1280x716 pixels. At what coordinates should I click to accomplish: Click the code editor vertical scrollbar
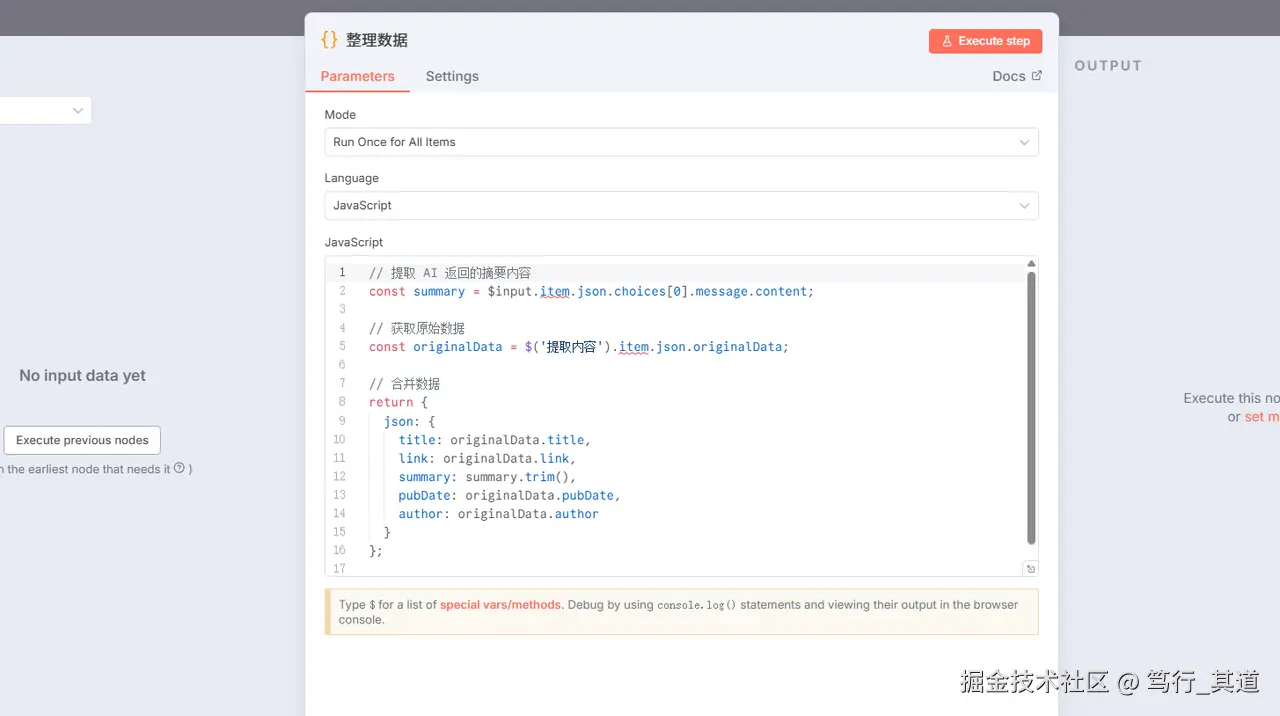(1031, 400)
